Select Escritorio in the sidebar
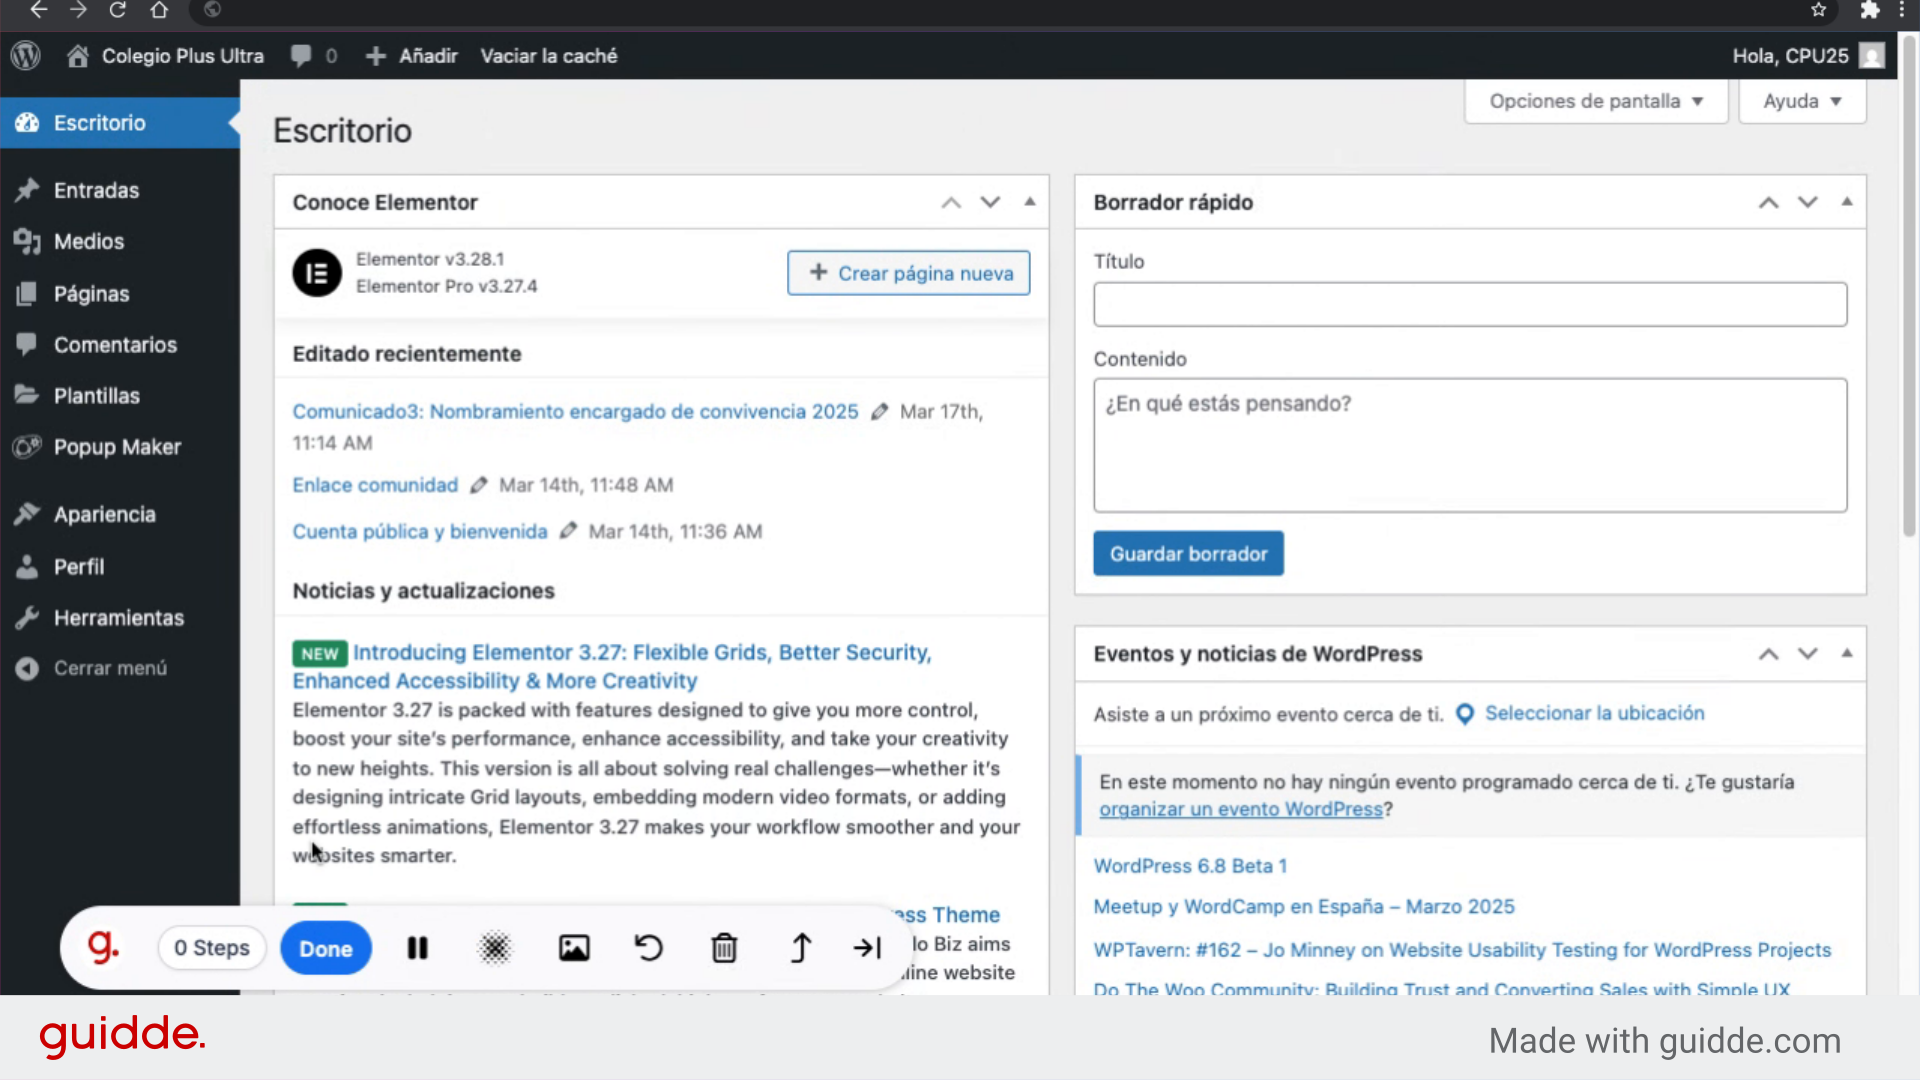 pyautogui.click(x=120, y=123)
